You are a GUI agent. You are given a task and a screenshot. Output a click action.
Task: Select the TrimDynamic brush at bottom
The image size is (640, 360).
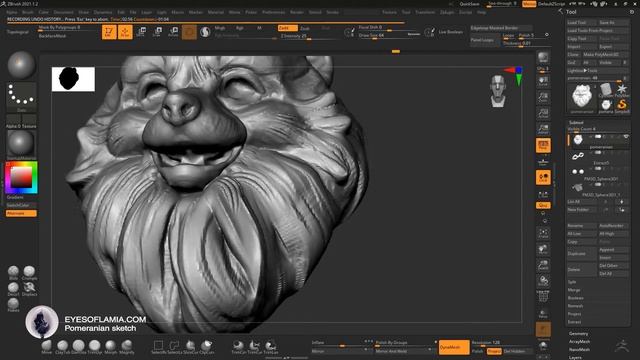(x=94, y=347)
